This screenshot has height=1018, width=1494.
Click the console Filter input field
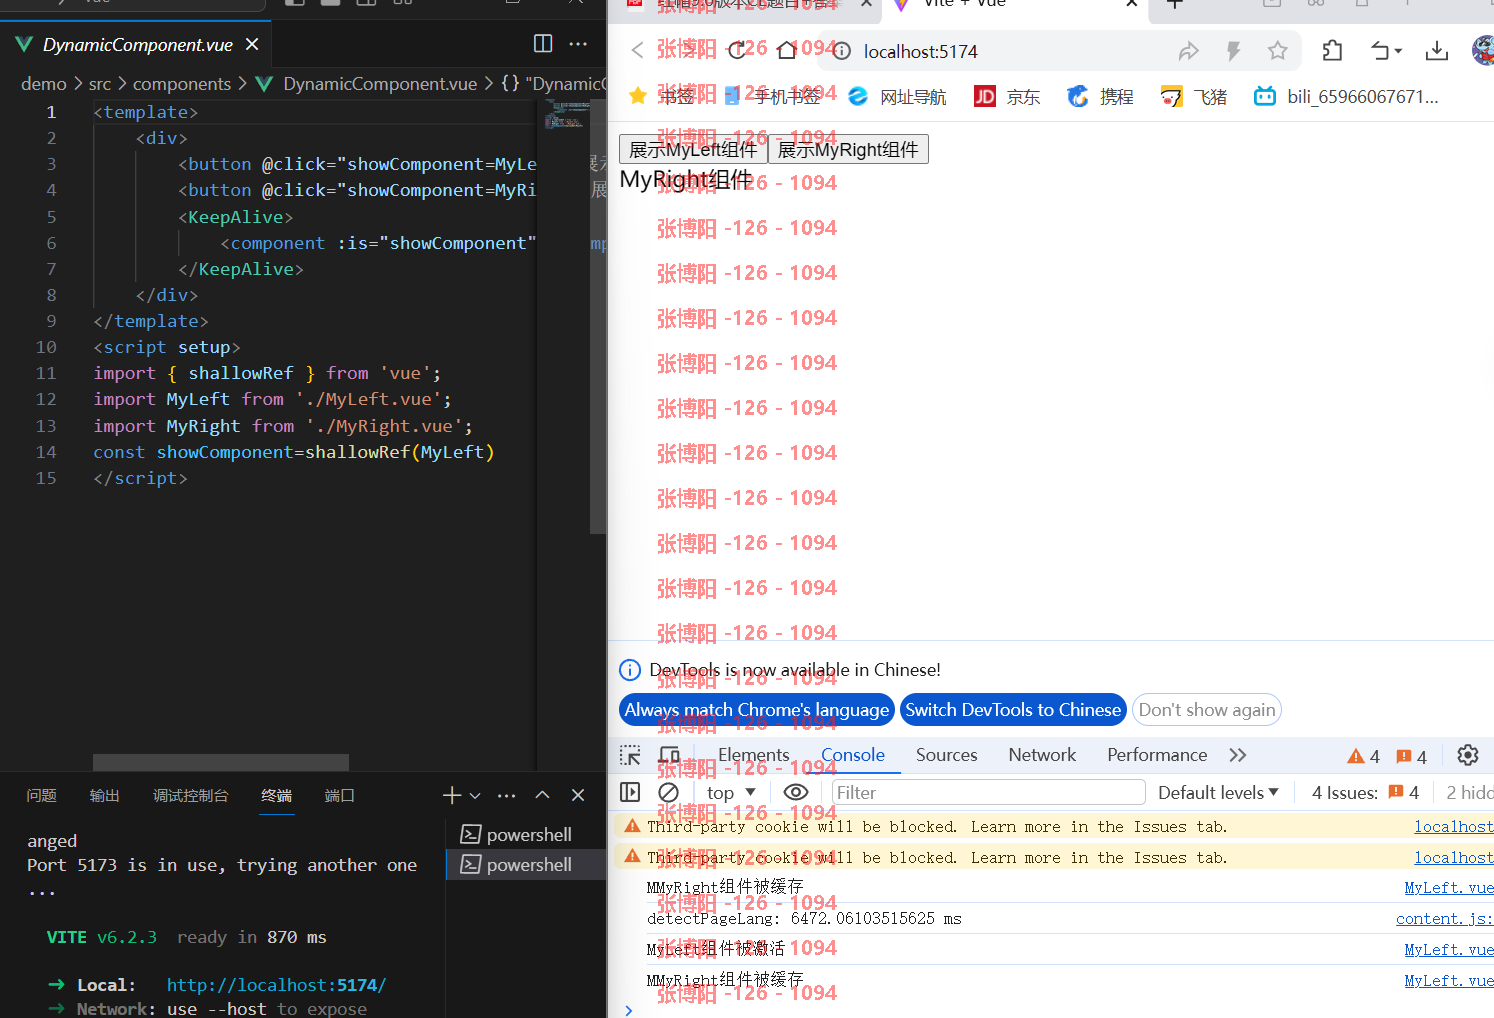click(988, 792)
